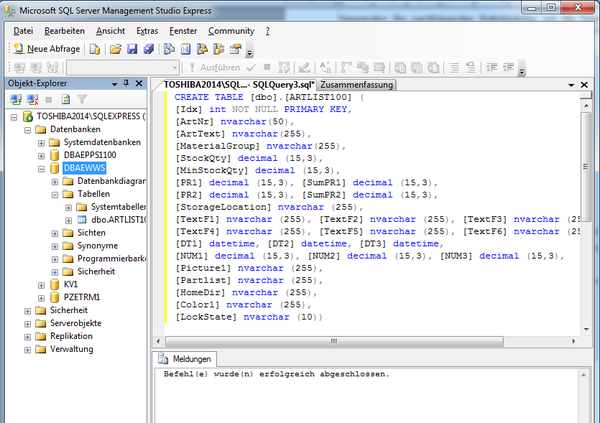
Task: Collapse the Tabellen folder
Action: [x=55, y=195]
